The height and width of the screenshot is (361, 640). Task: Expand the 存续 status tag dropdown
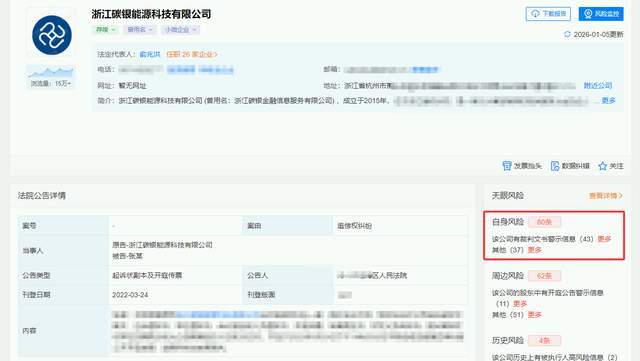[x=105, y=29]
